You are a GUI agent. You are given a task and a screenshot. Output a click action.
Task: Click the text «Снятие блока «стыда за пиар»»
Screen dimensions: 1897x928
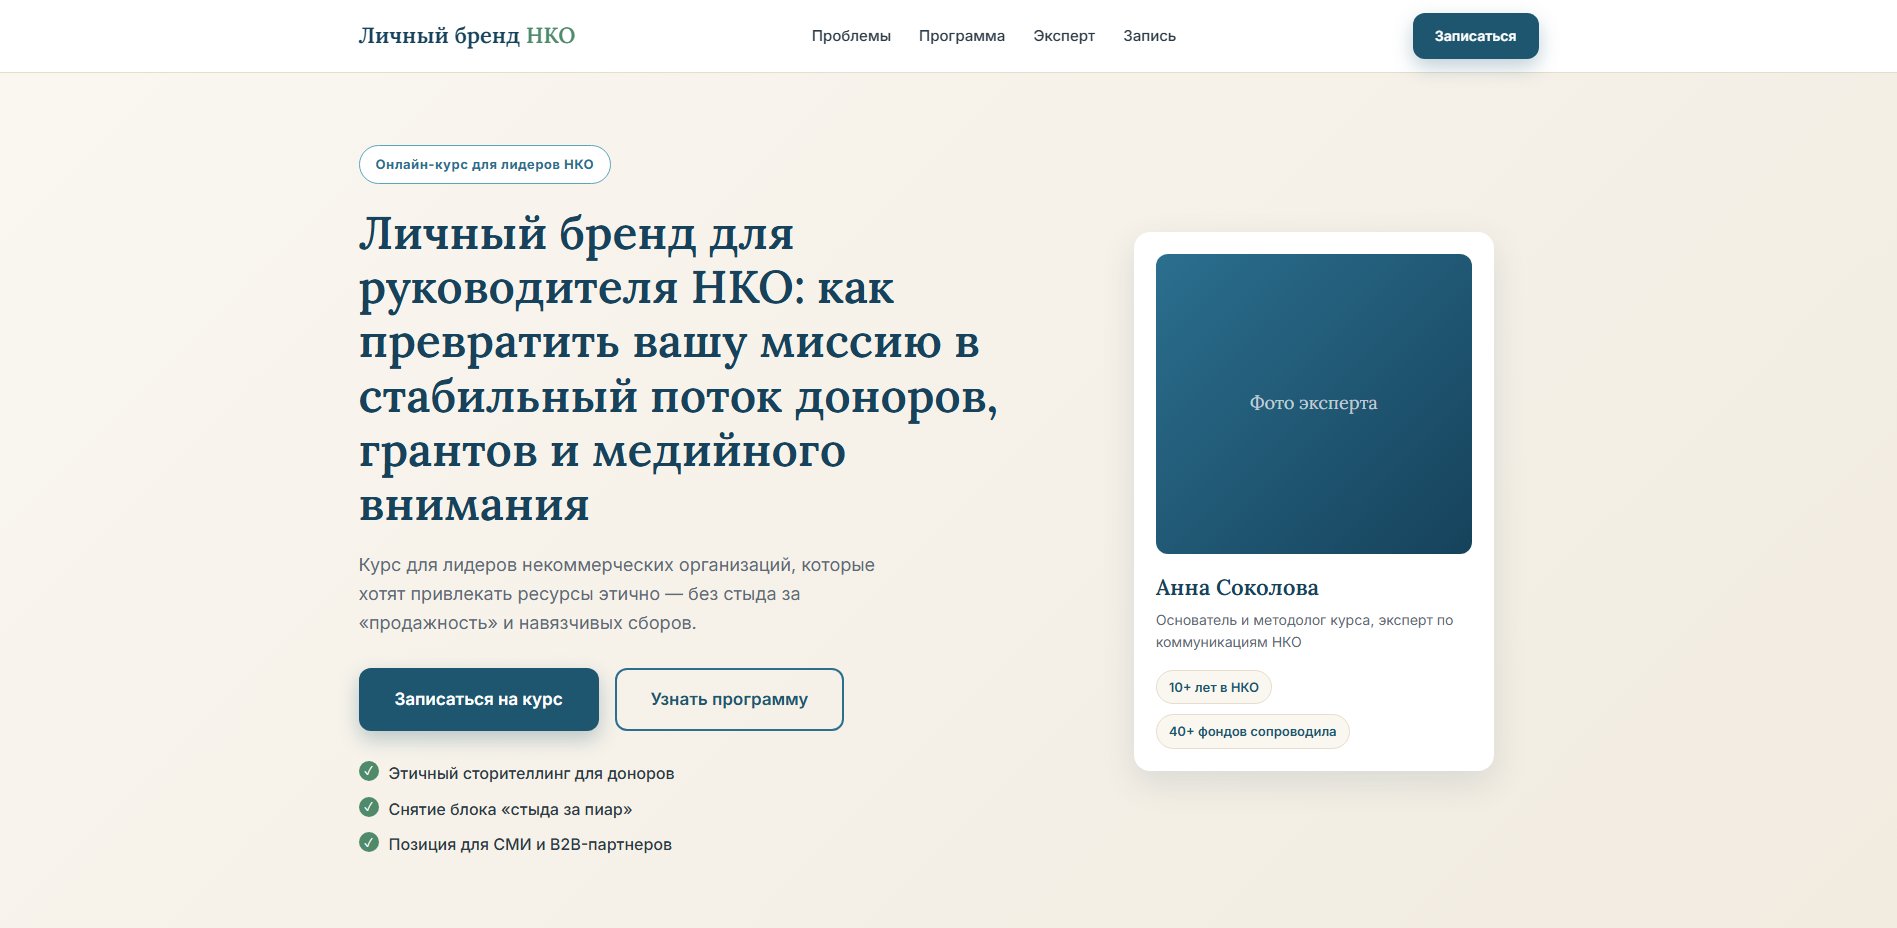[x=510, y=809]
